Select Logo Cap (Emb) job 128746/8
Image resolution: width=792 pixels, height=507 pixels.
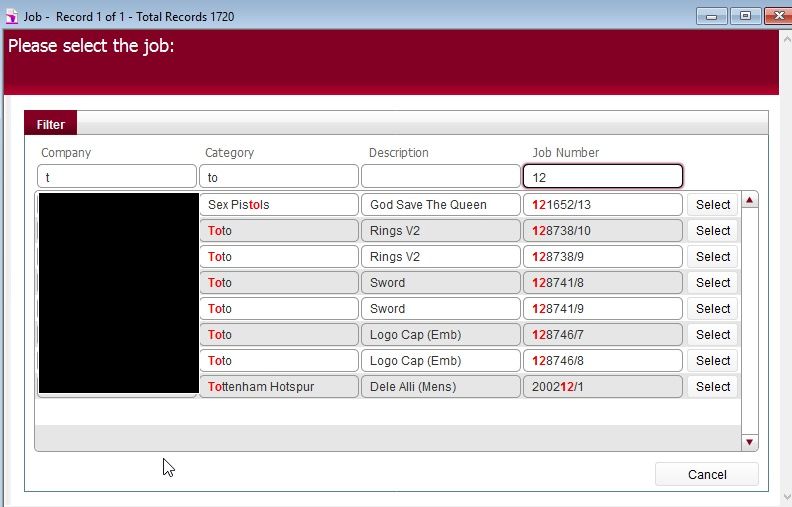click(712, 361)
